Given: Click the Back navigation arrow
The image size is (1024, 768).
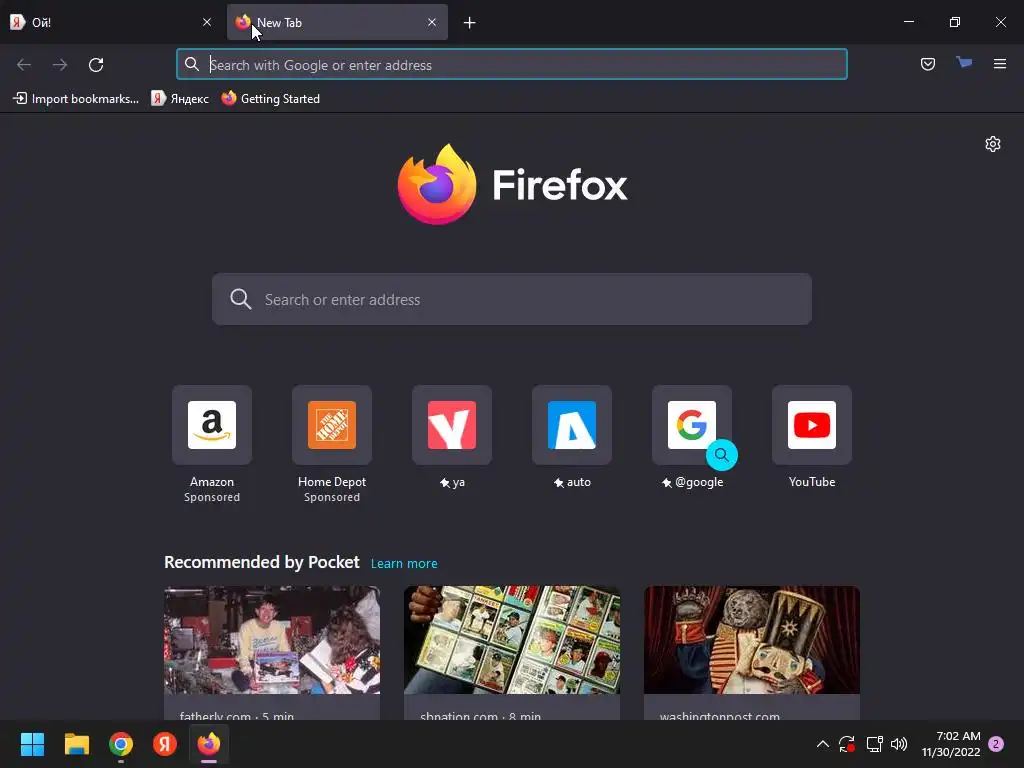Looking at the screenshot, I should (24, 65).
